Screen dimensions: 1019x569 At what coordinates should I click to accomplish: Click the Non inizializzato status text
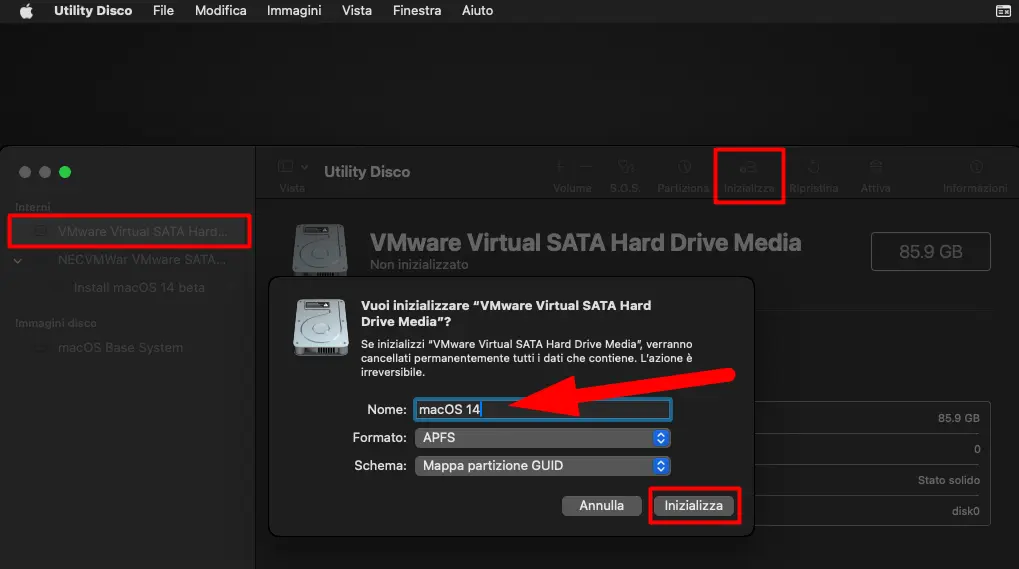click(419, 264)
